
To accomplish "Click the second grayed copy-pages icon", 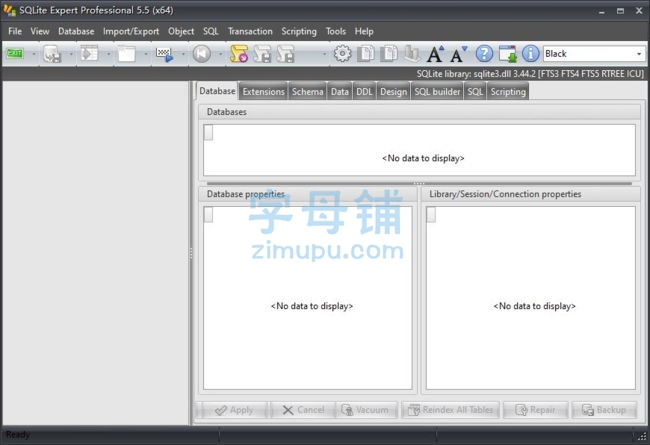I will [389, 54].
